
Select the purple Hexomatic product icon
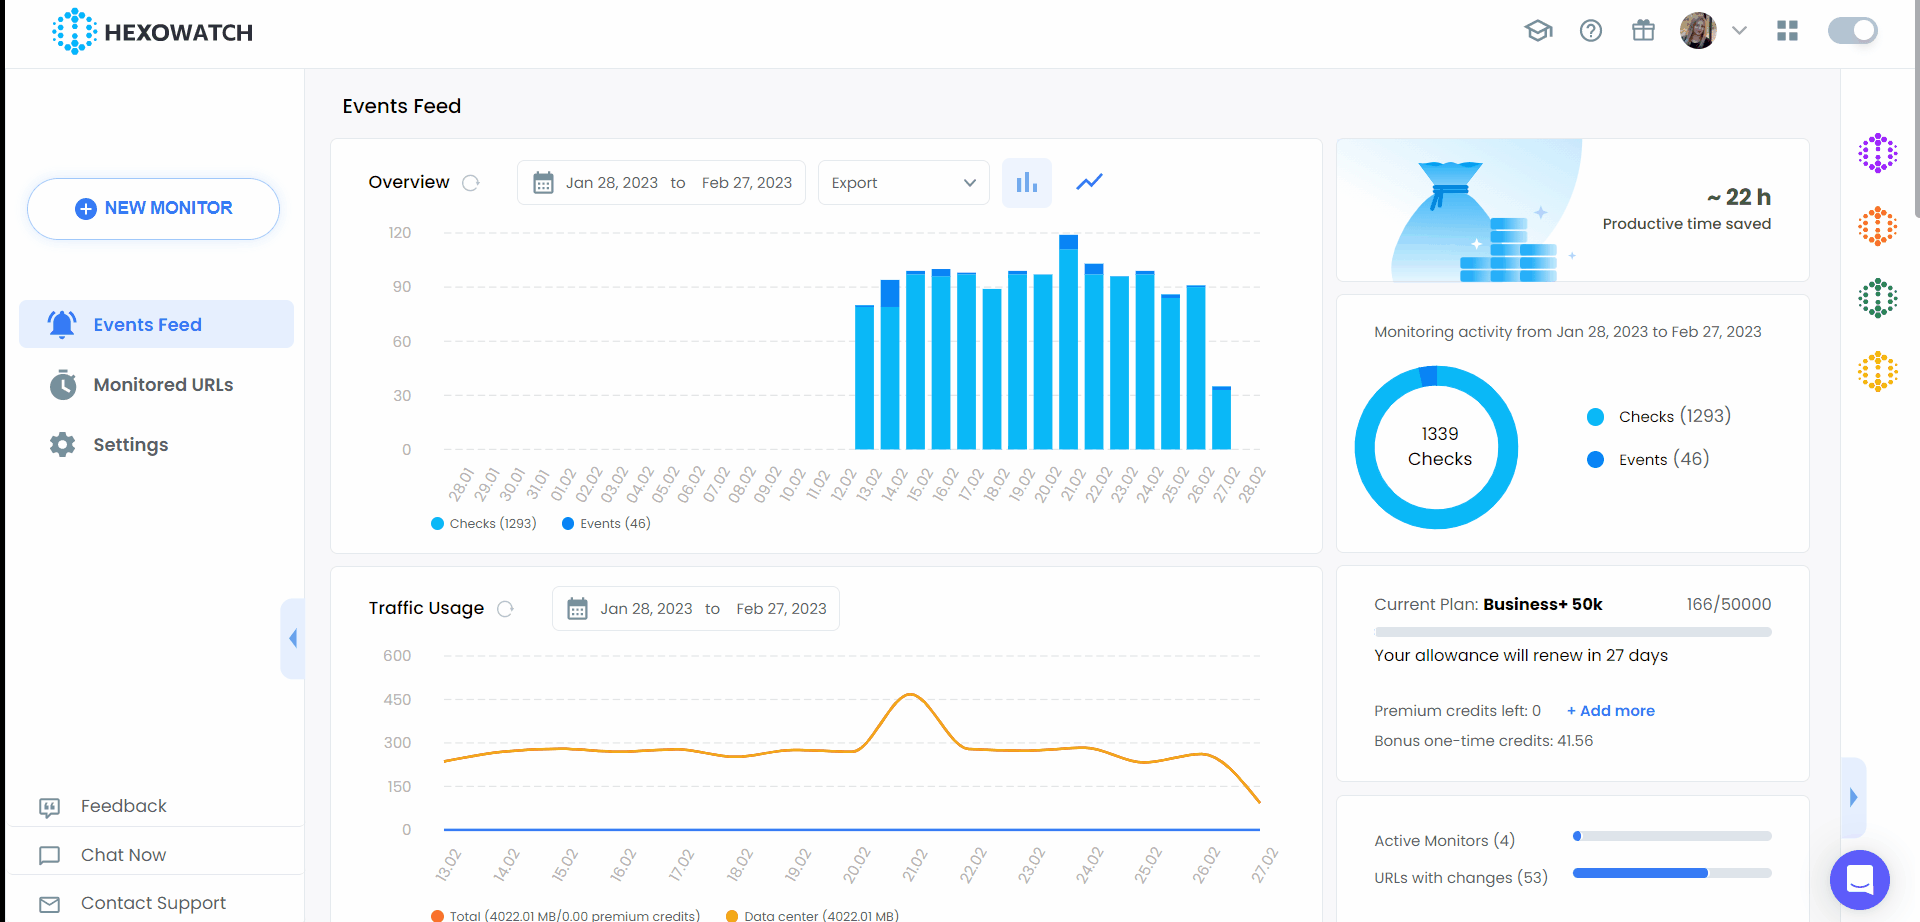tap(1879, 153)
